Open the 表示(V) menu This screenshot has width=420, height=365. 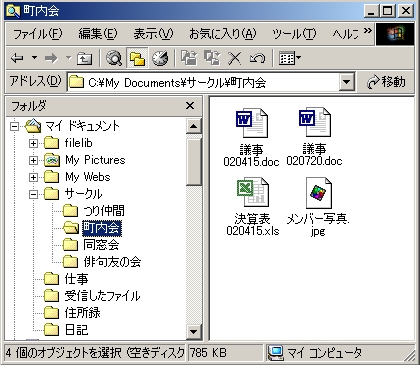(x=154, y=34)
